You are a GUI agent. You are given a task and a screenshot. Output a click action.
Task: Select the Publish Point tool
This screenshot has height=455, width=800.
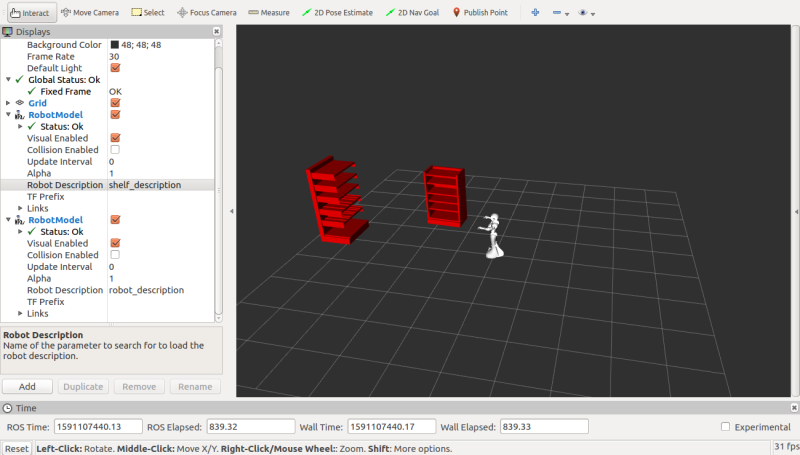tap(480, 13)
